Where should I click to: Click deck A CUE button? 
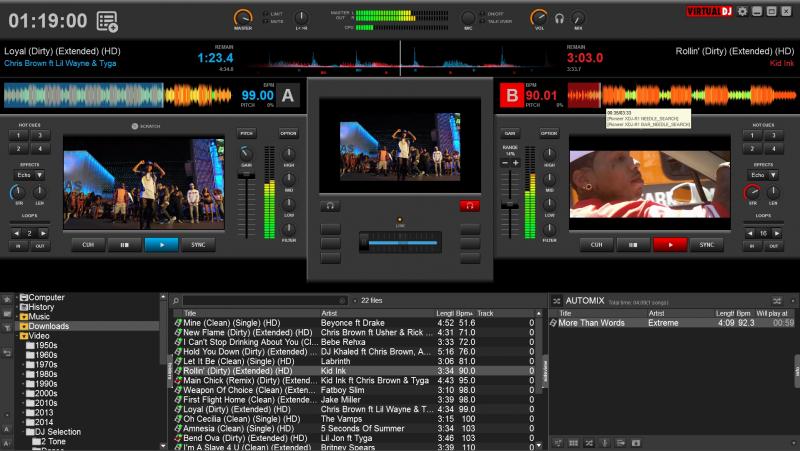coord(88,245)
